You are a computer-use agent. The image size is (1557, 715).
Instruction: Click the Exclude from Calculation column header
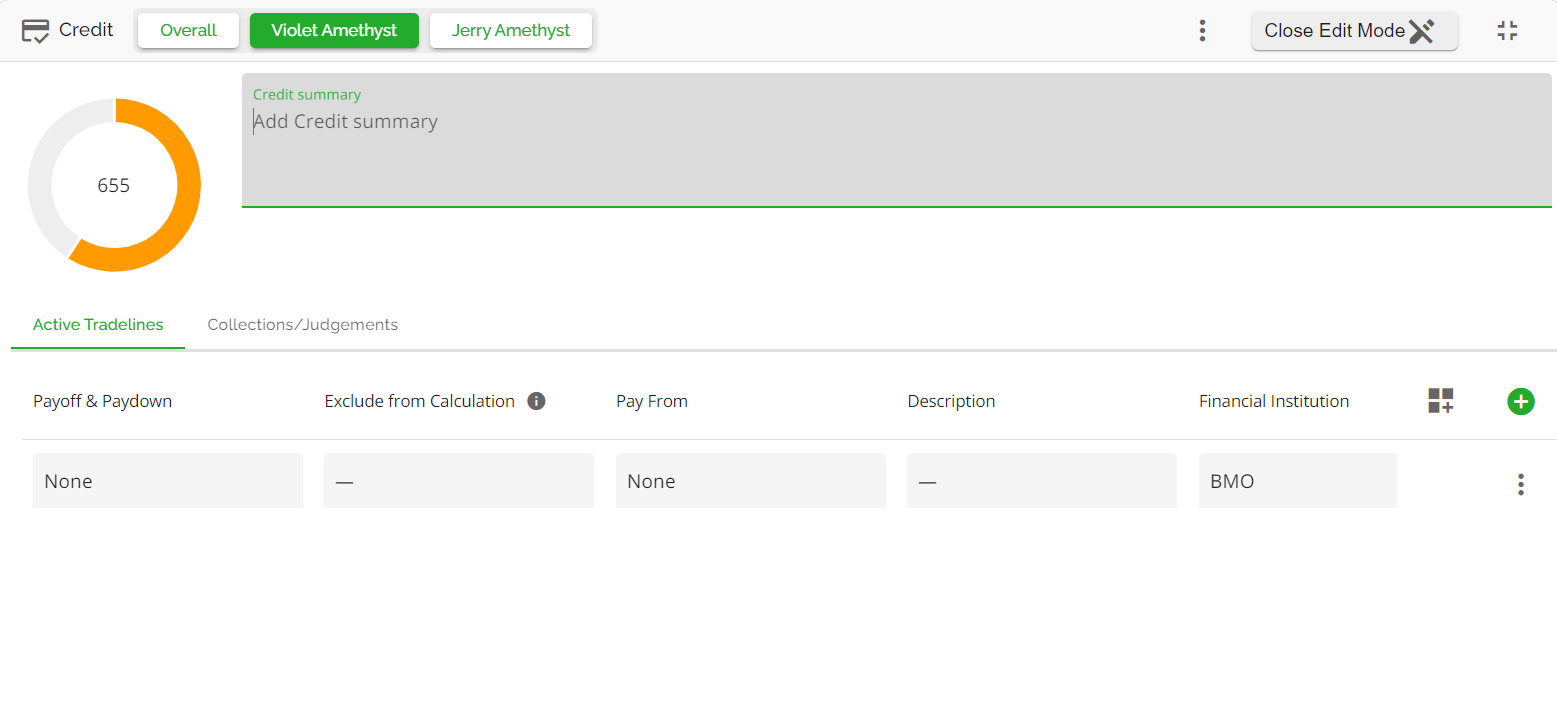pos(419,401)
